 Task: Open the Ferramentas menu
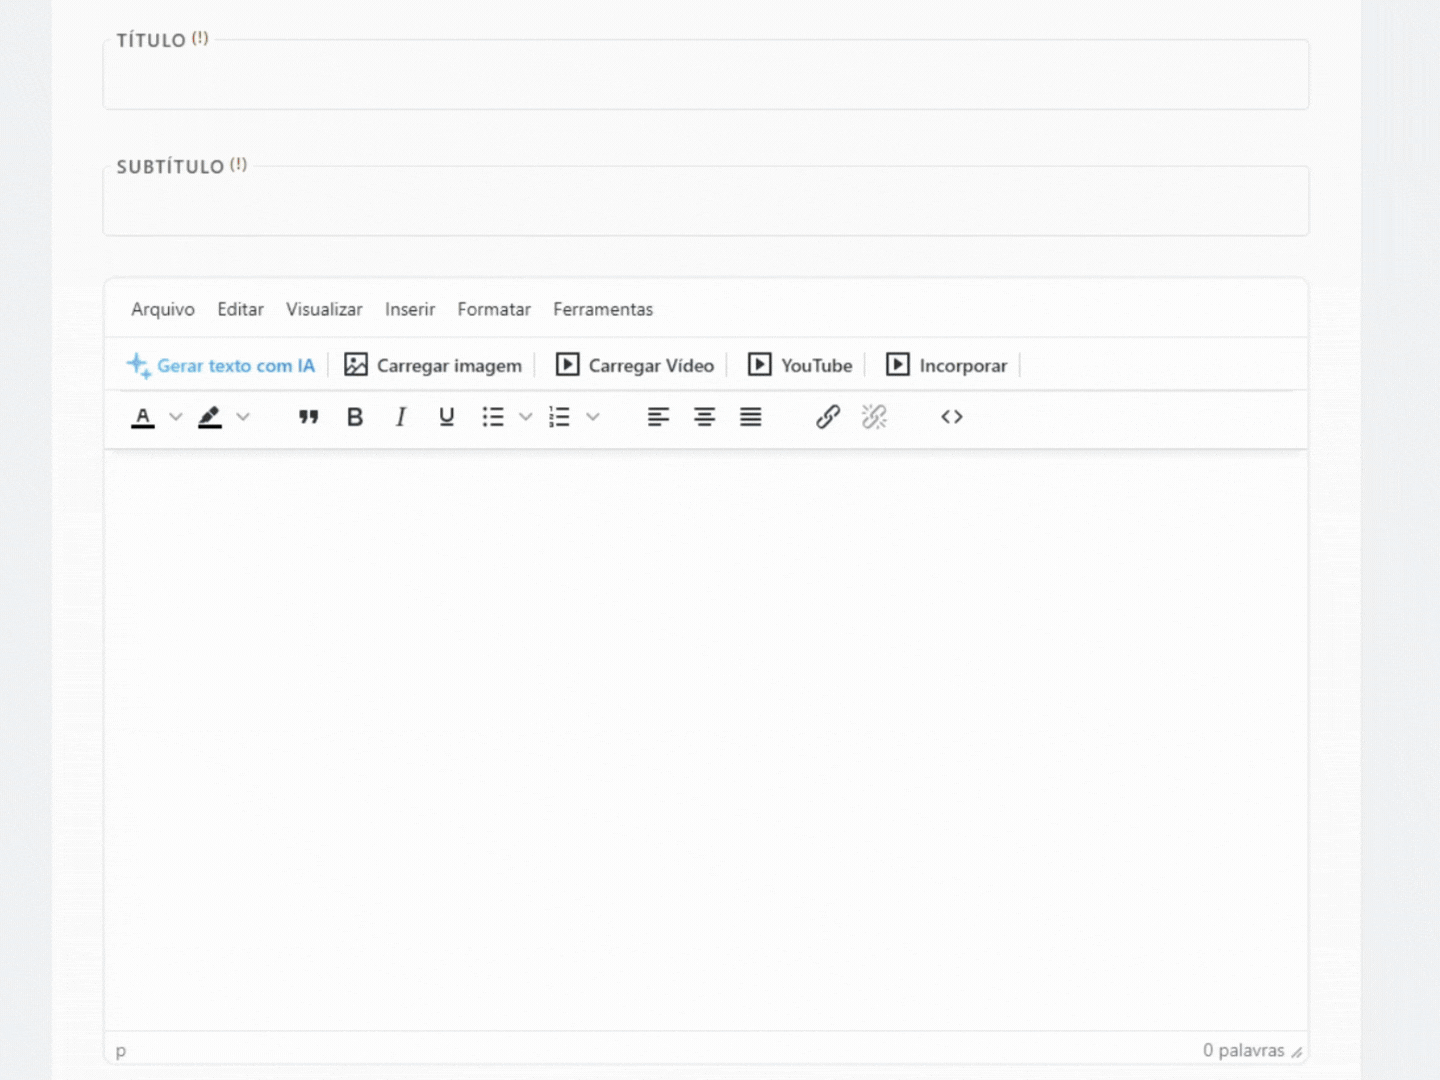(x=603, y=309)
